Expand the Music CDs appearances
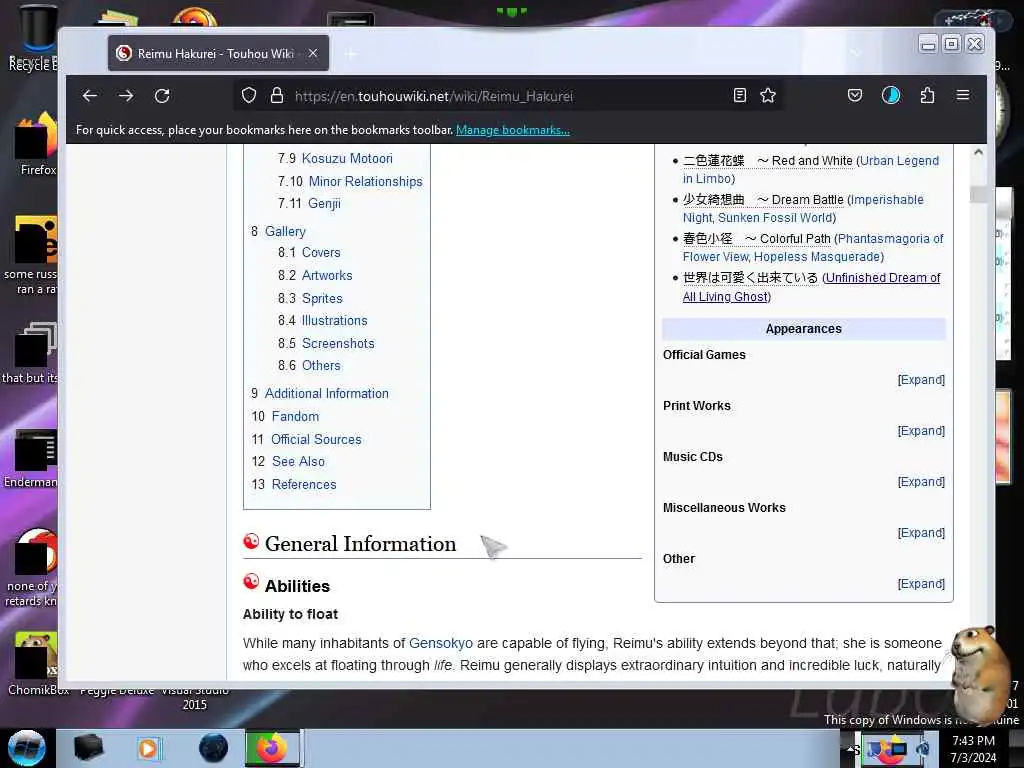 tap(921, 482)
